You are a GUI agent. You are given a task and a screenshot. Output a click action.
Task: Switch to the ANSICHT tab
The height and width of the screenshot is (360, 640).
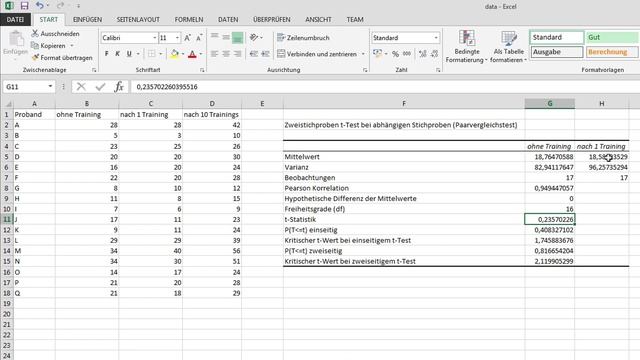click(318, 20)
